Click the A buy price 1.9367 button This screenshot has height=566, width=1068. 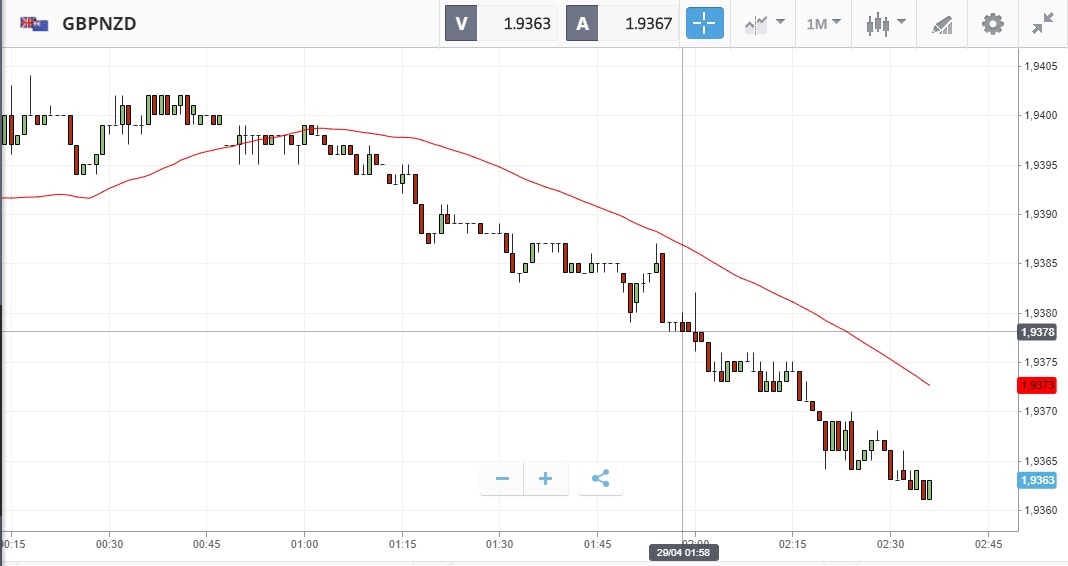623,23
